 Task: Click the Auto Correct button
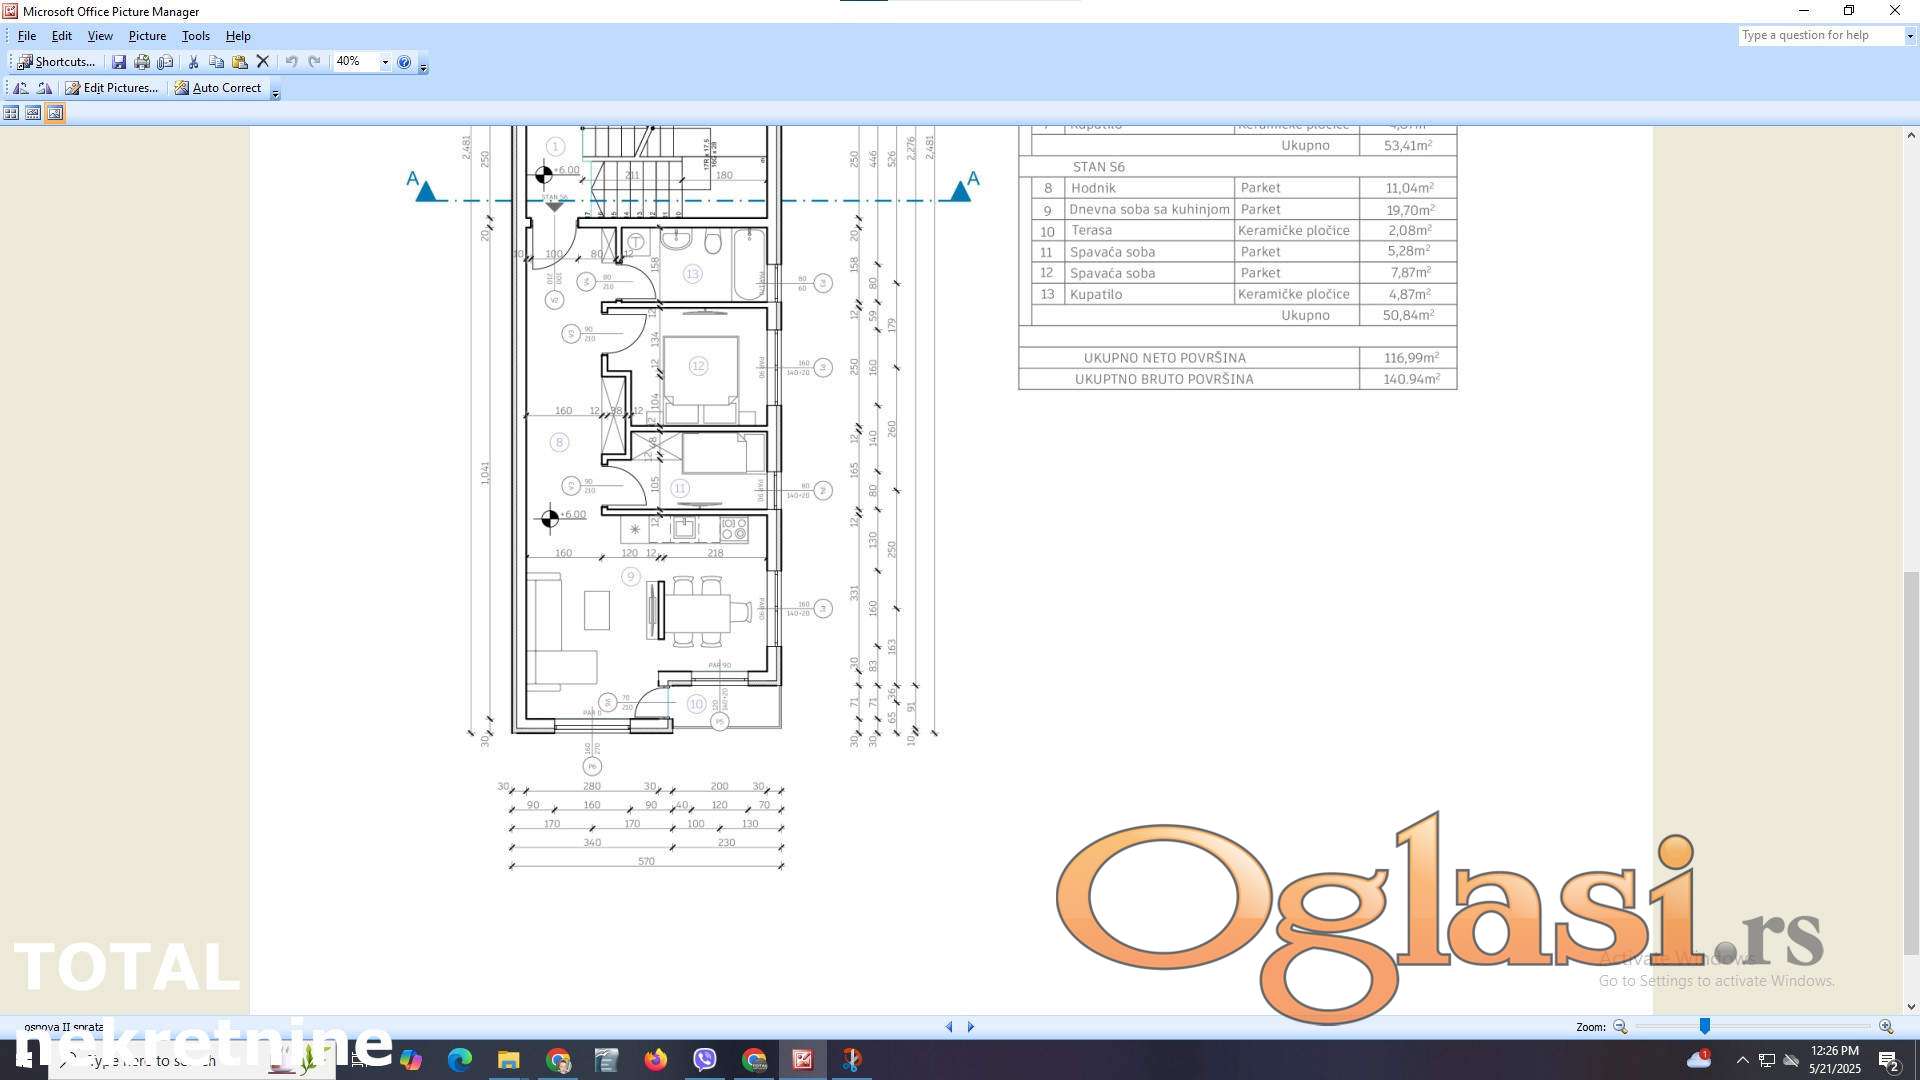217,88
